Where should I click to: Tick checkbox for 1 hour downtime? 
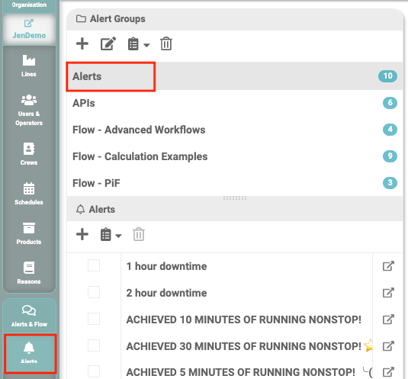94,266
